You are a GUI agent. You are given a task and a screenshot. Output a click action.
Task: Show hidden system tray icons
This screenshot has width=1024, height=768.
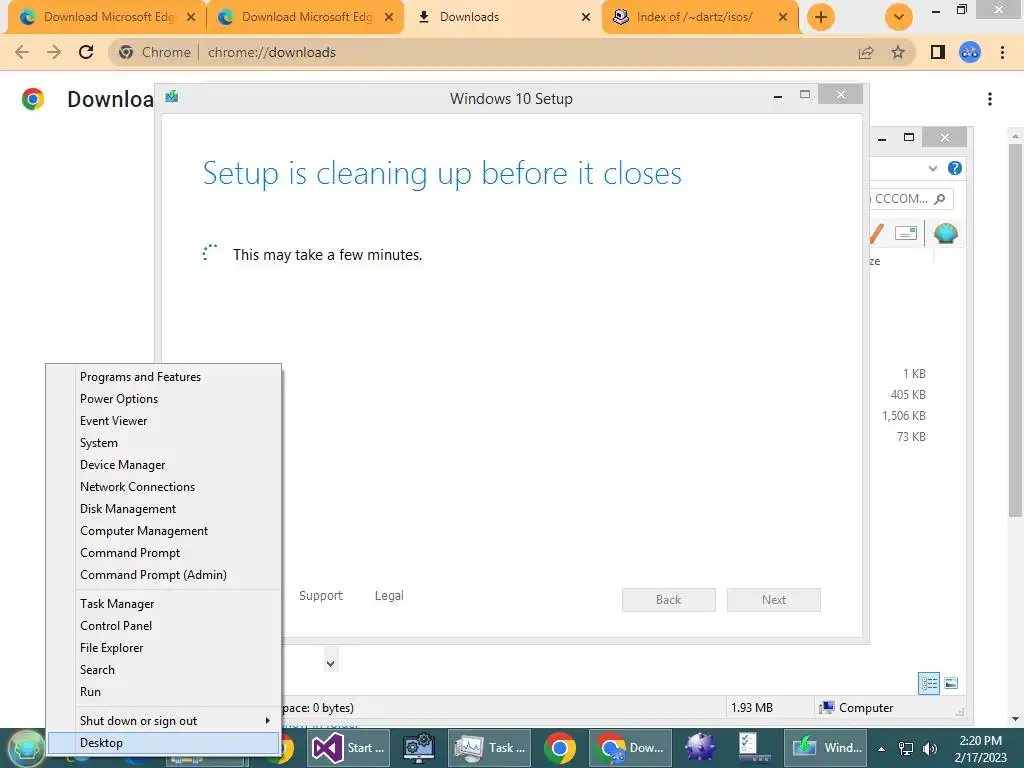(x=882, y=749)
